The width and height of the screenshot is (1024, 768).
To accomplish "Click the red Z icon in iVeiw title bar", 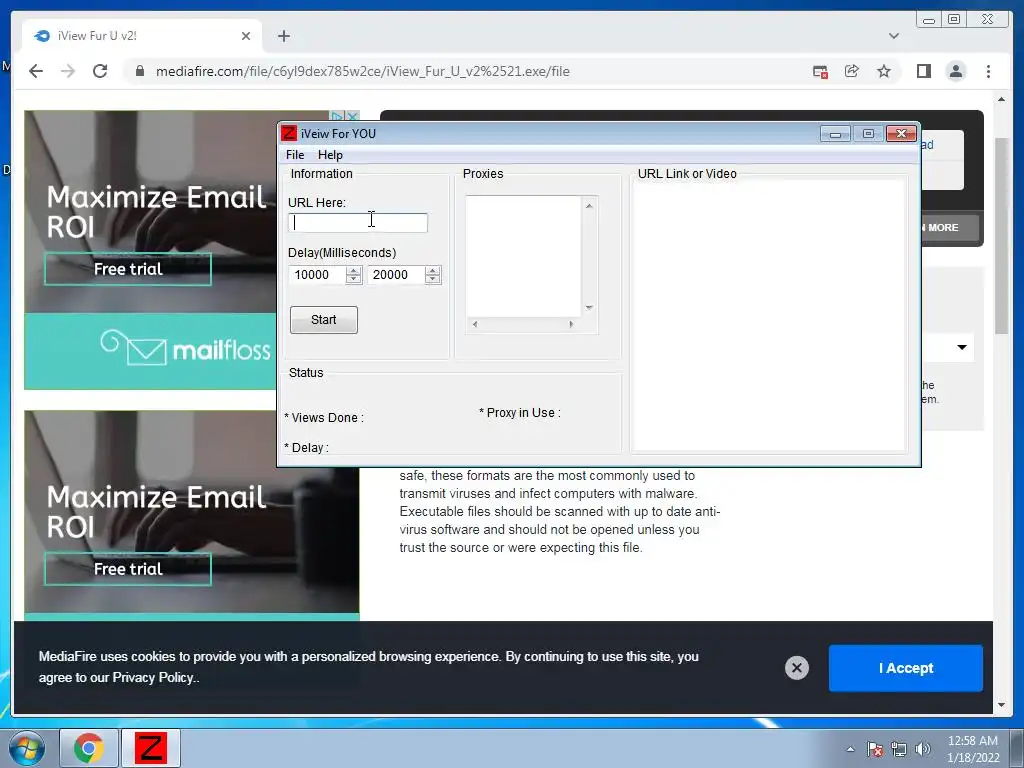I will tap(289, 133).
